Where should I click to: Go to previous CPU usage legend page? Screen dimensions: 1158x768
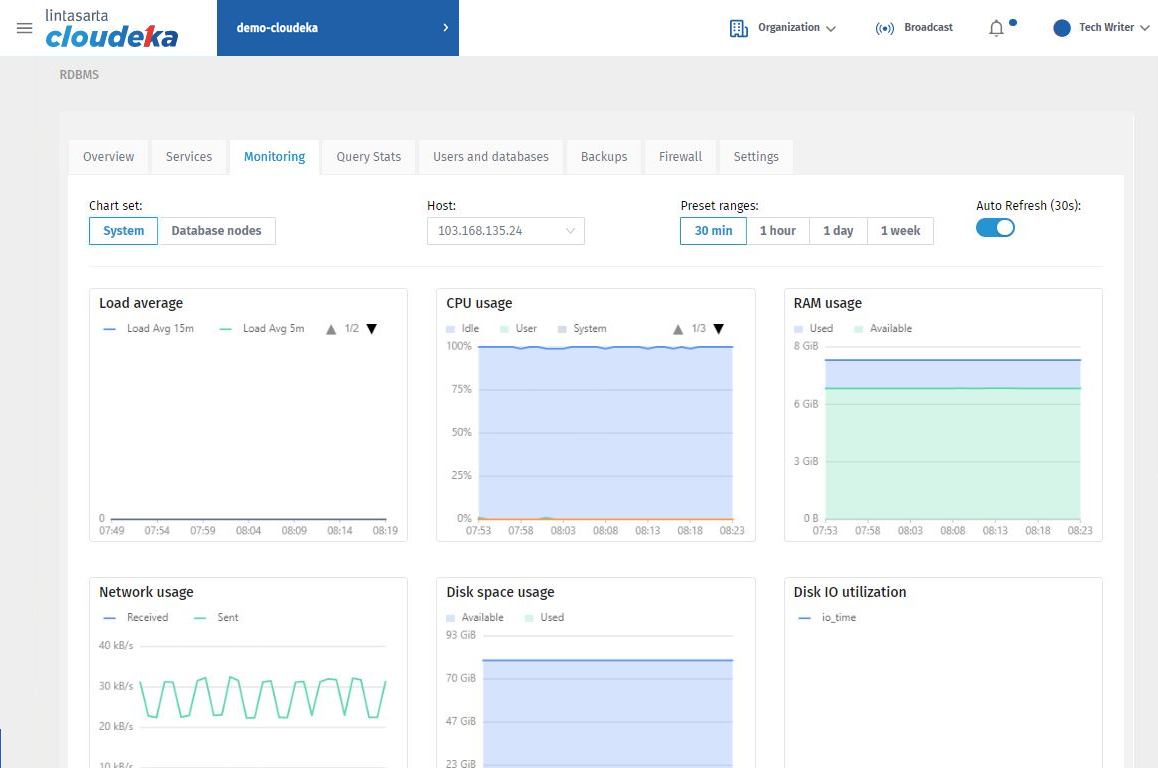tap(678, 329)
